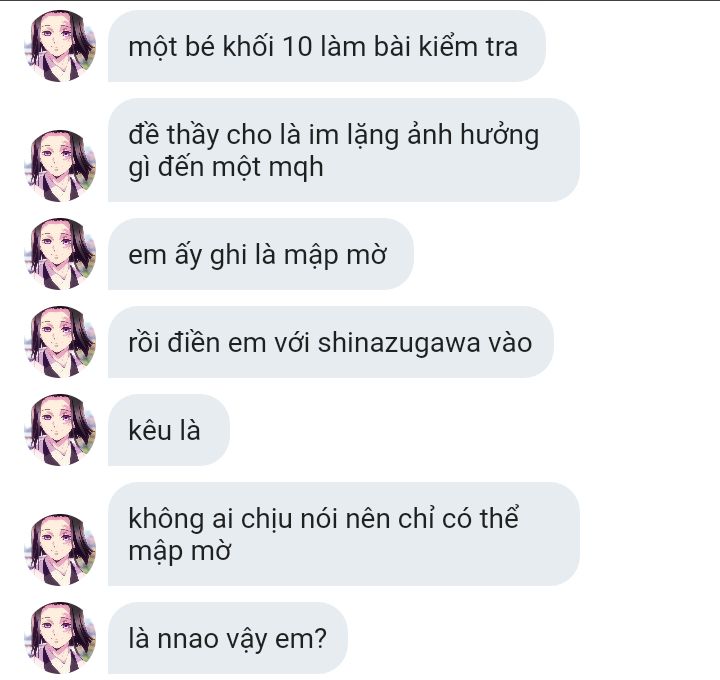The height and width of the screenshot is (680, 720).
Task: Click avatar beside 'không ai chịu nói' message
Action: 60,550
